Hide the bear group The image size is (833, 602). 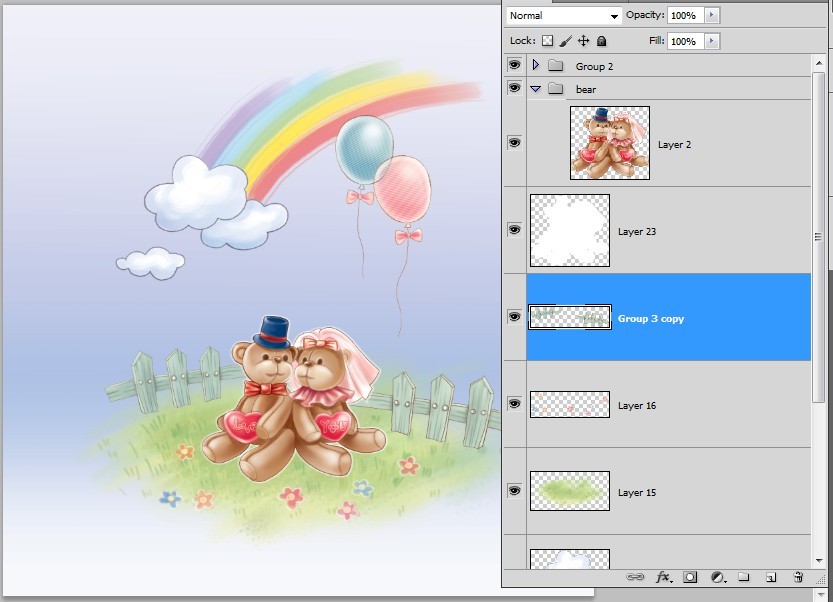point(514,88)
